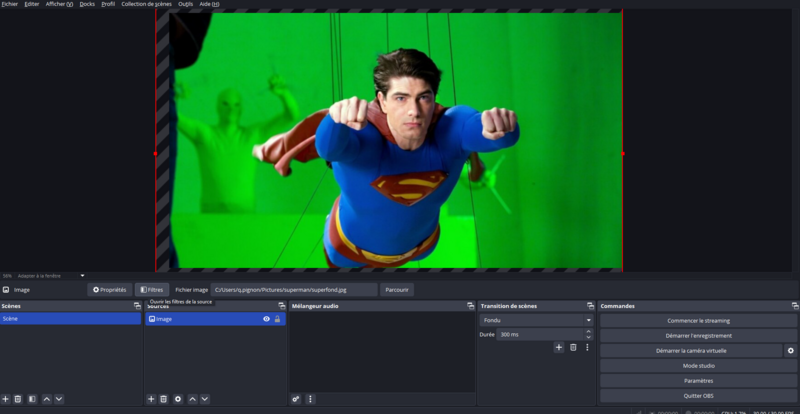
Task: Open the Fichier menu
Action: coord(10,4)
